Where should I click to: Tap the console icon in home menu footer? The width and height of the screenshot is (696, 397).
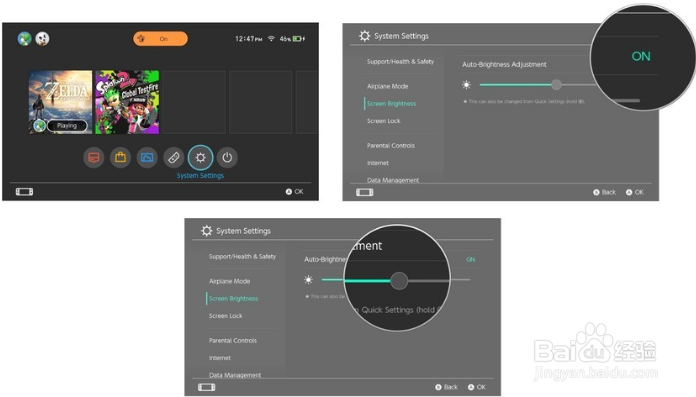tap(24, 191)
